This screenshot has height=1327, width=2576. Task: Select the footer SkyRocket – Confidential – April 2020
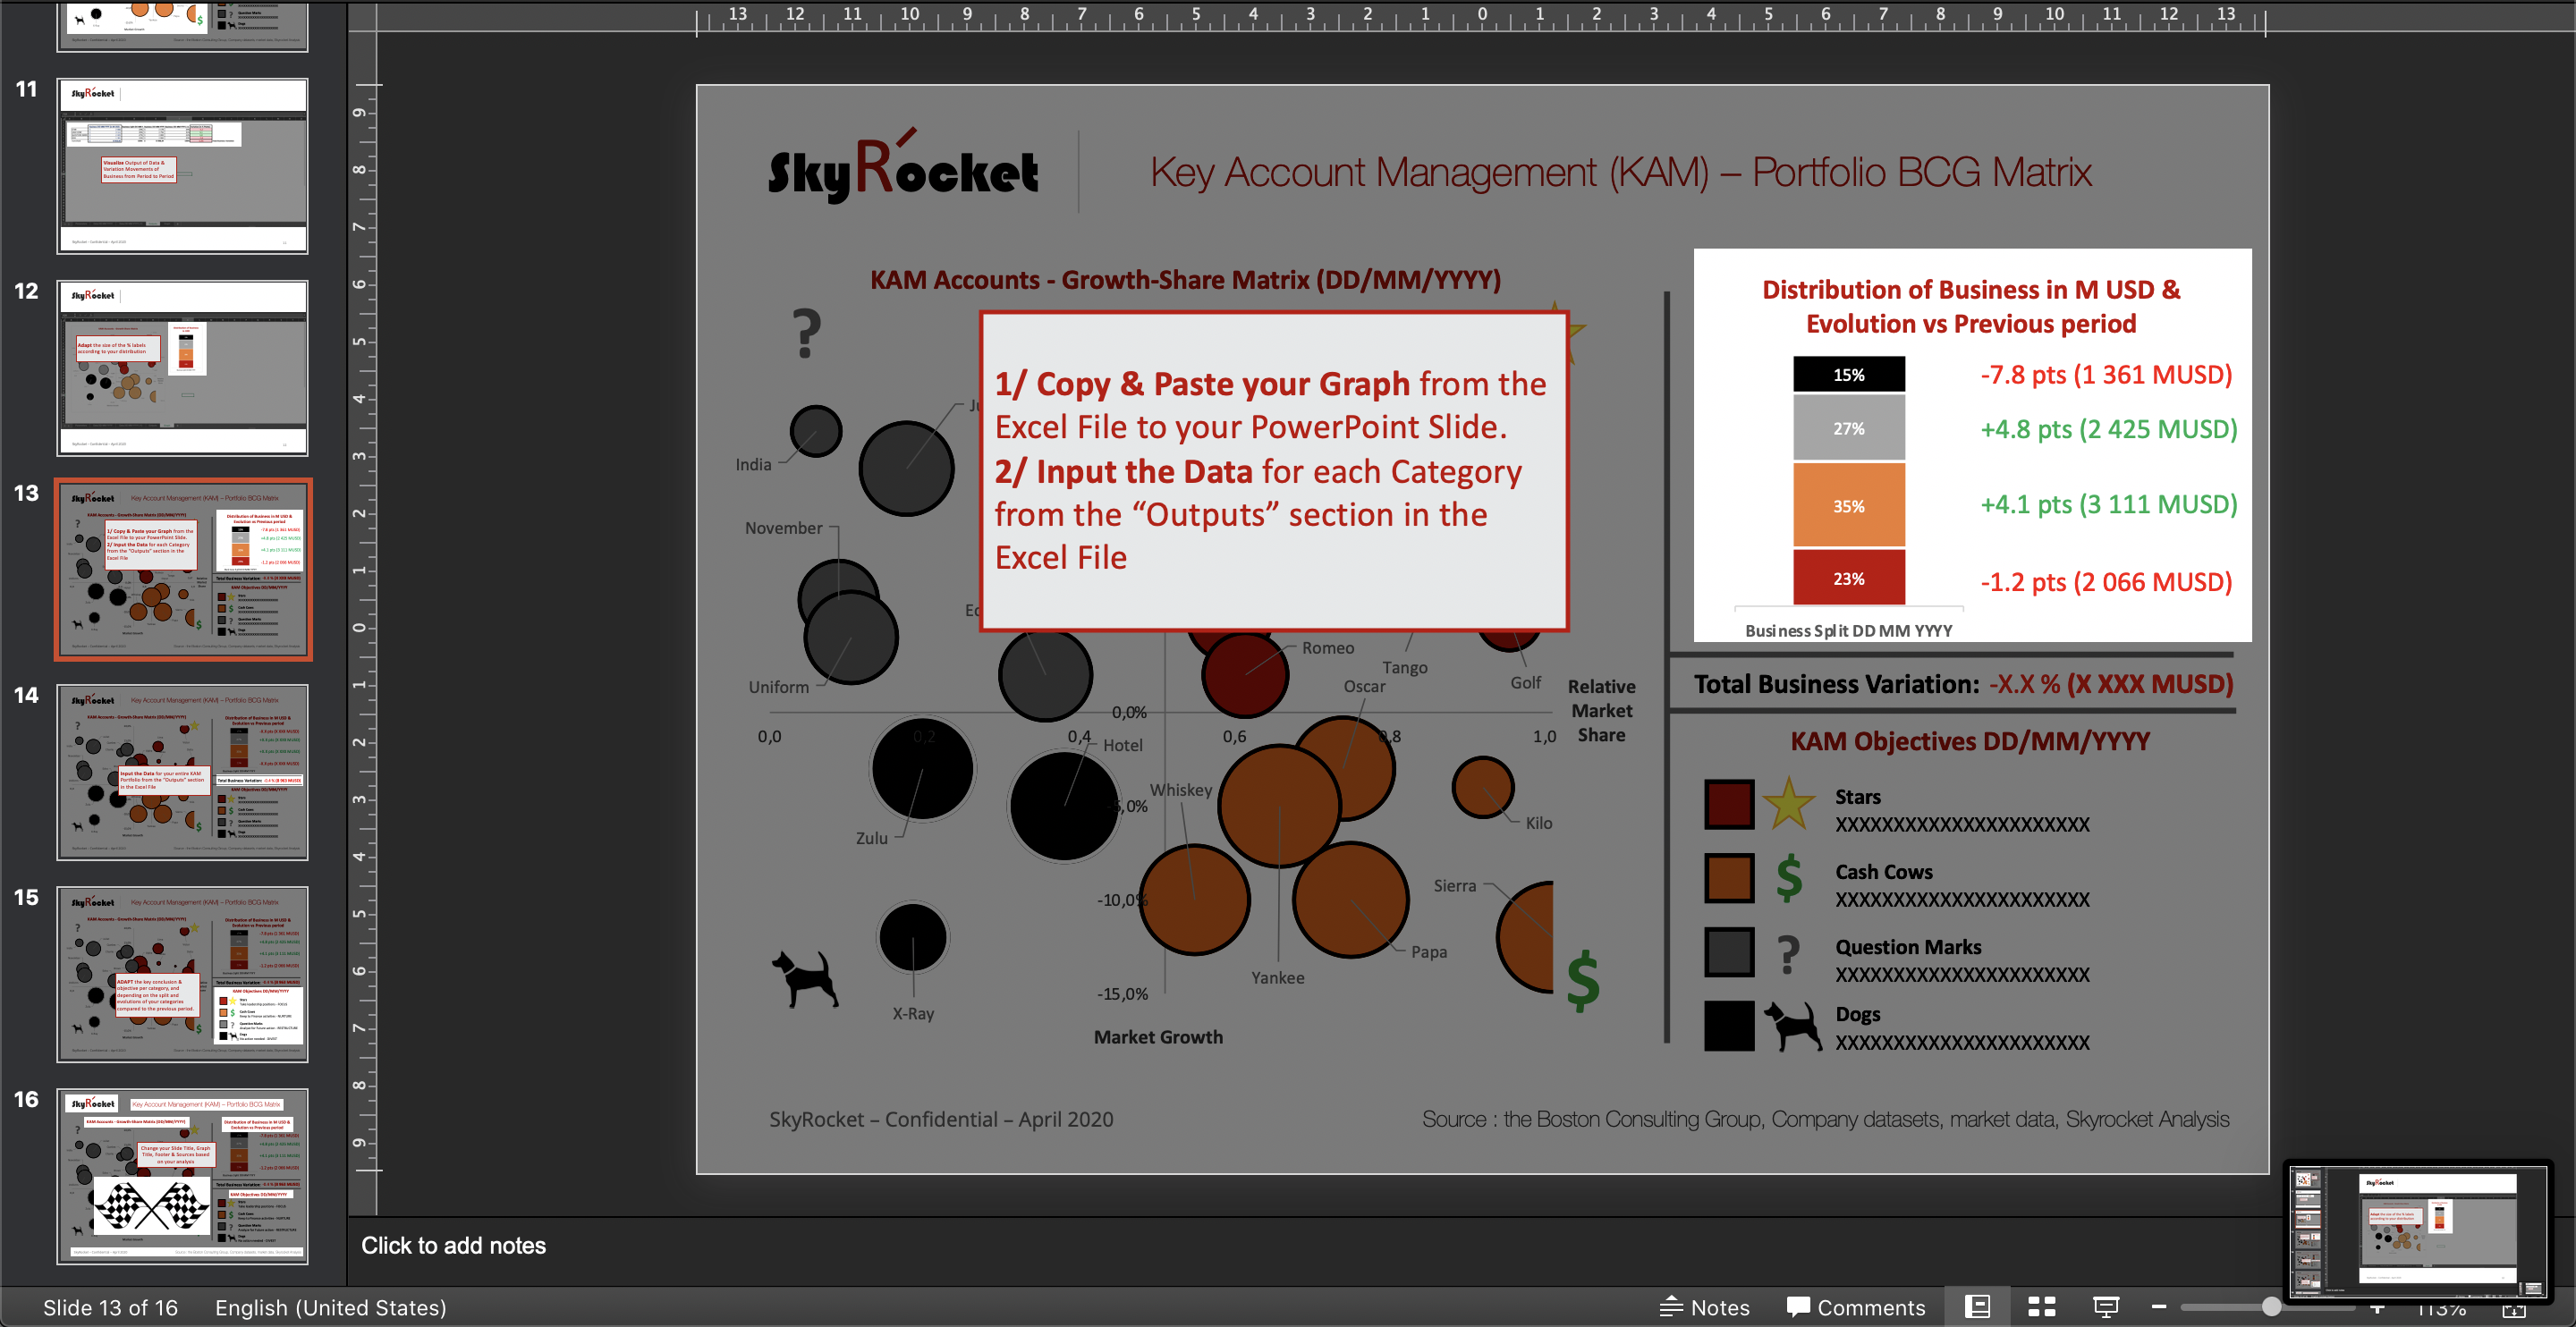[941, 1119]
